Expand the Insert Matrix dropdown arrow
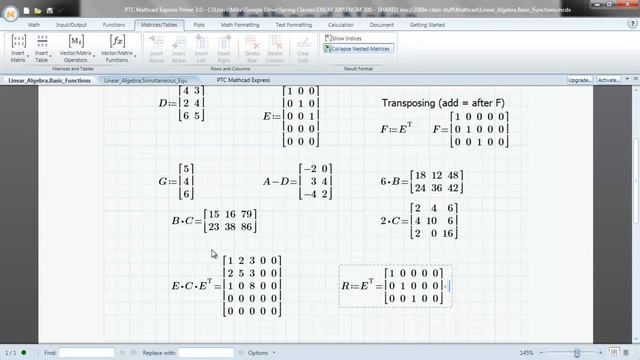640x360 pixels. pyautogui.click(x=28, y=56)
